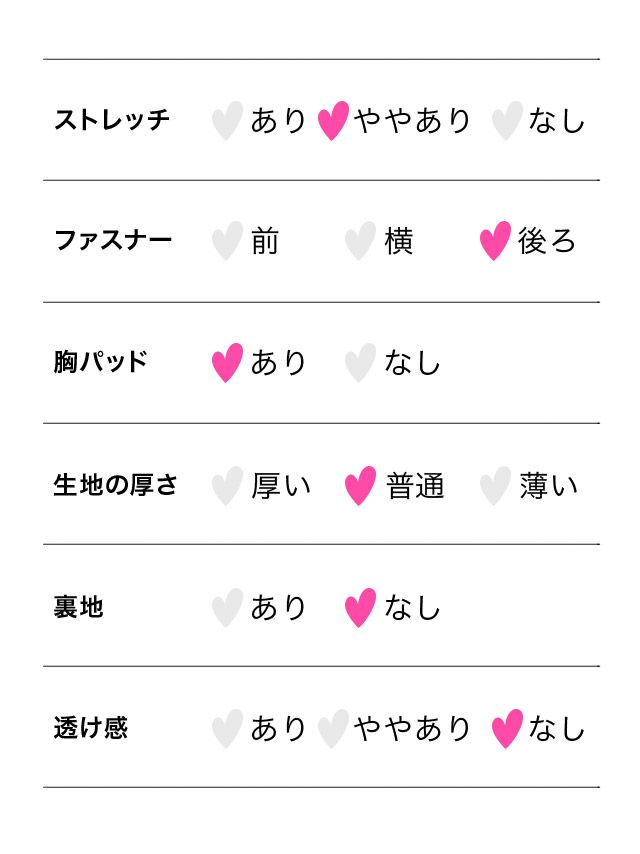The height and width of the screenshot is (854, 640).
Task: Pick the gray heart for 透け感 ややあり
Action: pos(333,729)
